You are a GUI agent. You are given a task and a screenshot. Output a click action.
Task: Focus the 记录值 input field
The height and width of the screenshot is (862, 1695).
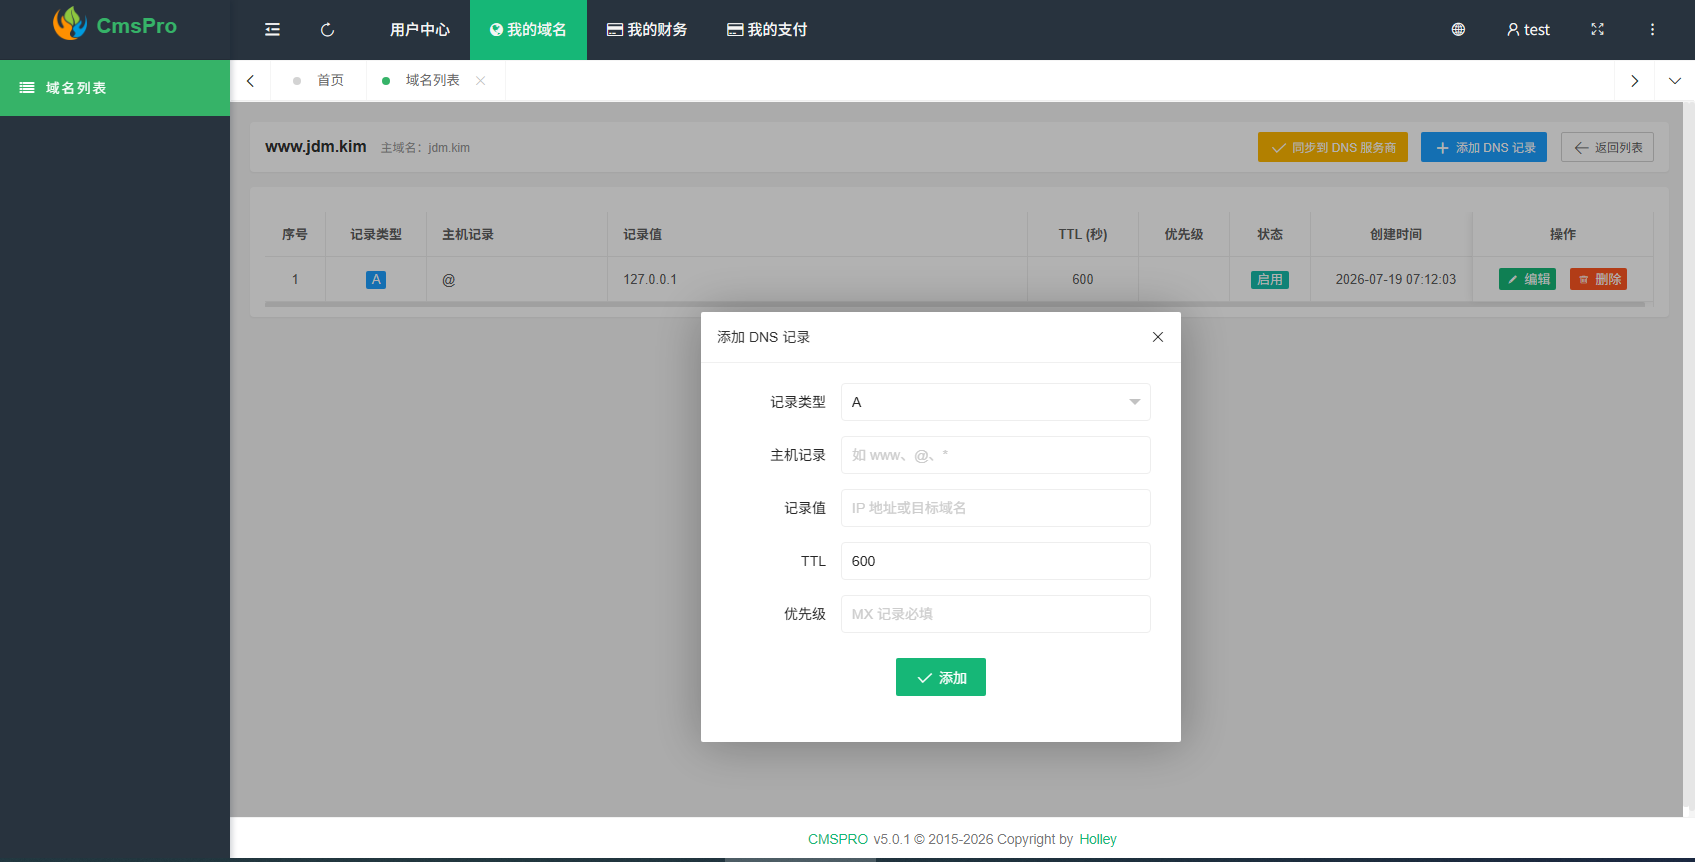coord(995,508)
